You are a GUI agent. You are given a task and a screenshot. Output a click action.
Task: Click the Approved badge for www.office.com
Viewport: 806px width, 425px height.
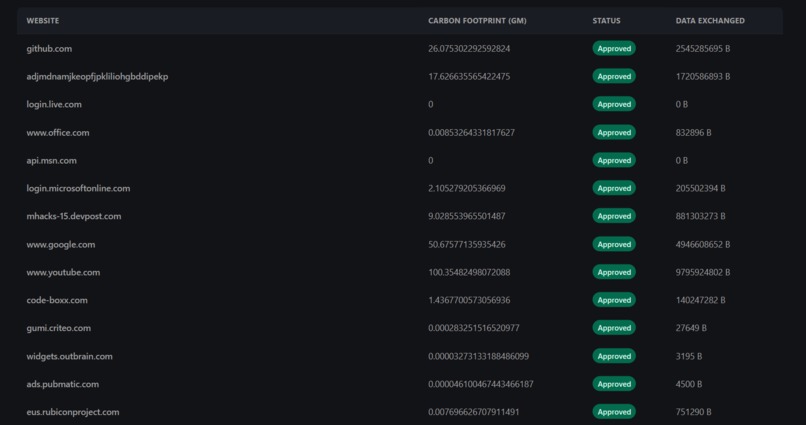pyautogui.click(x=614, y=132)
